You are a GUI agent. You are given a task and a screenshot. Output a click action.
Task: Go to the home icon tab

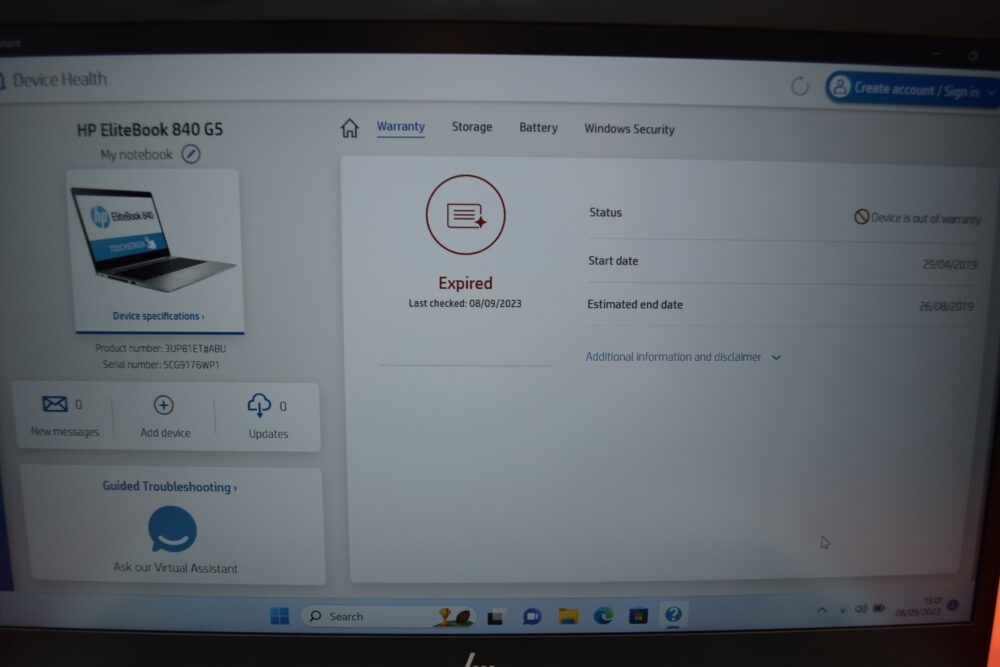click(x=349, y=128)
